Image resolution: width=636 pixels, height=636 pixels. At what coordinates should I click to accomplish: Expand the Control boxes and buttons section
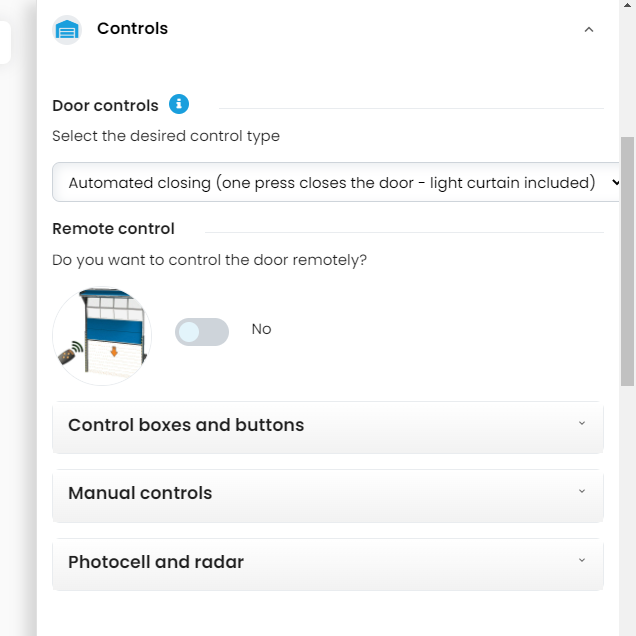[186, 425]
